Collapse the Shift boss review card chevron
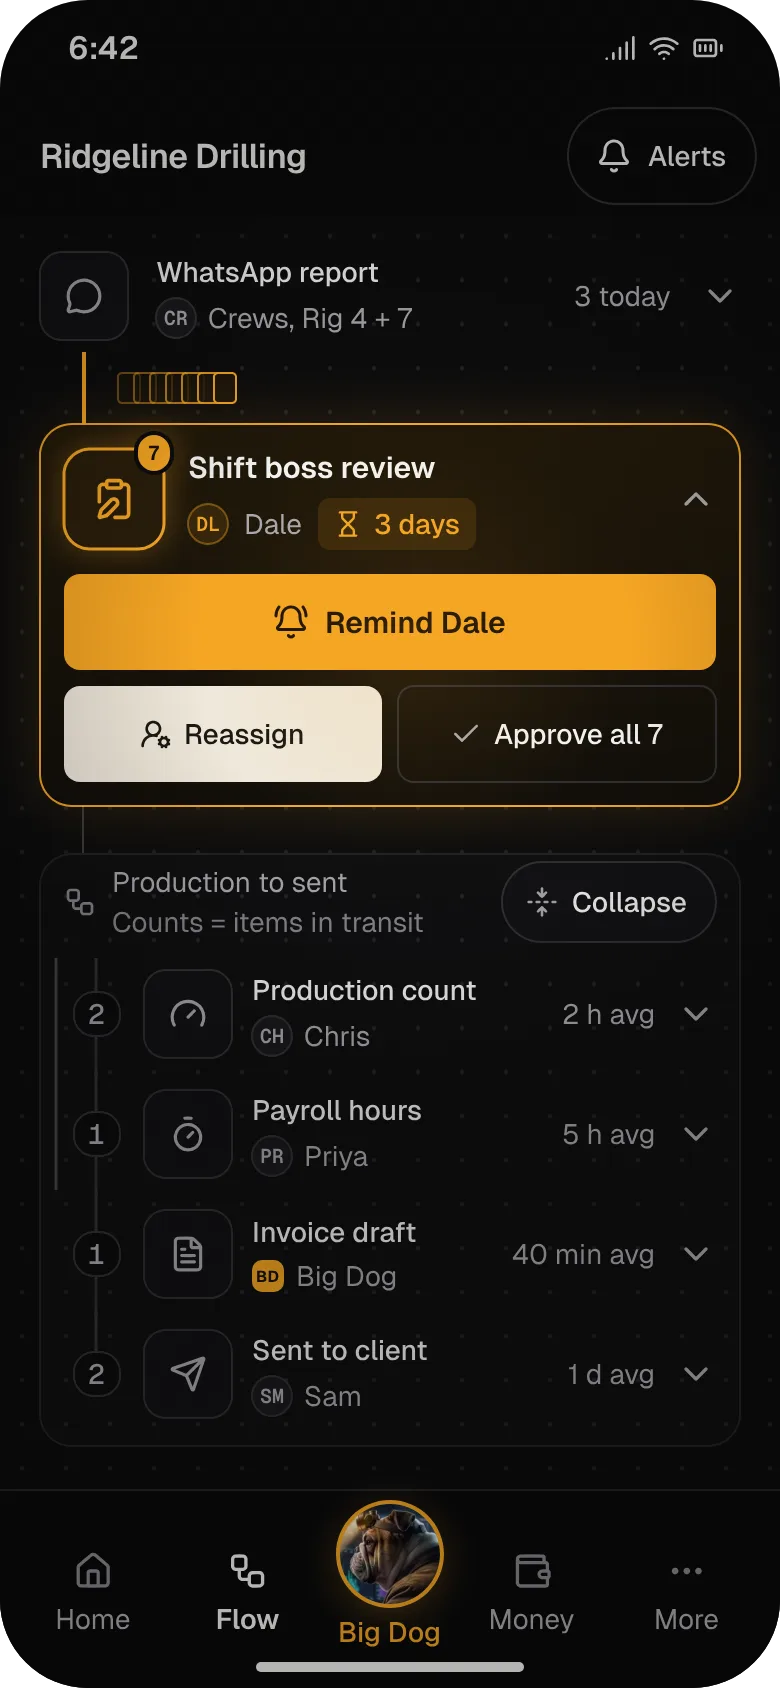The height and width of the screenshot is (1688, 780). (x=696, y=499)
